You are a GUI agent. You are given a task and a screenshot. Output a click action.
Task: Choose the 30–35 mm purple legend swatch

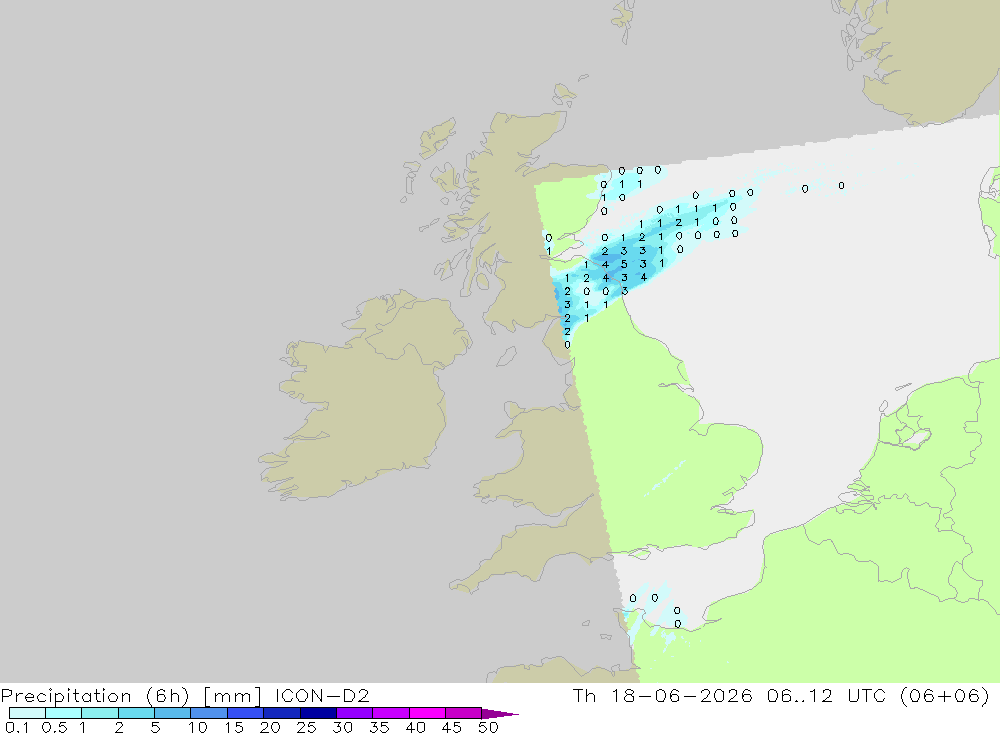tap(354, 713)
